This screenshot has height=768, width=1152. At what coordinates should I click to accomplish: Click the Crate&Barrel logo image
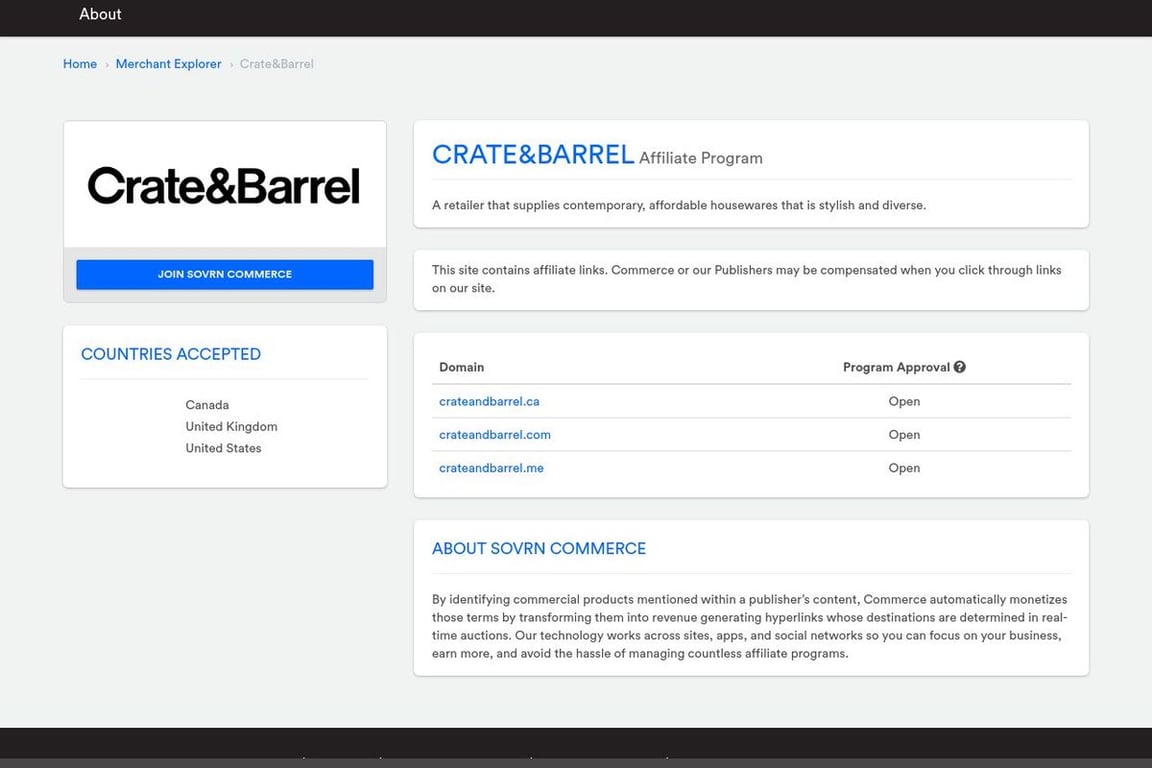point(224,185)
